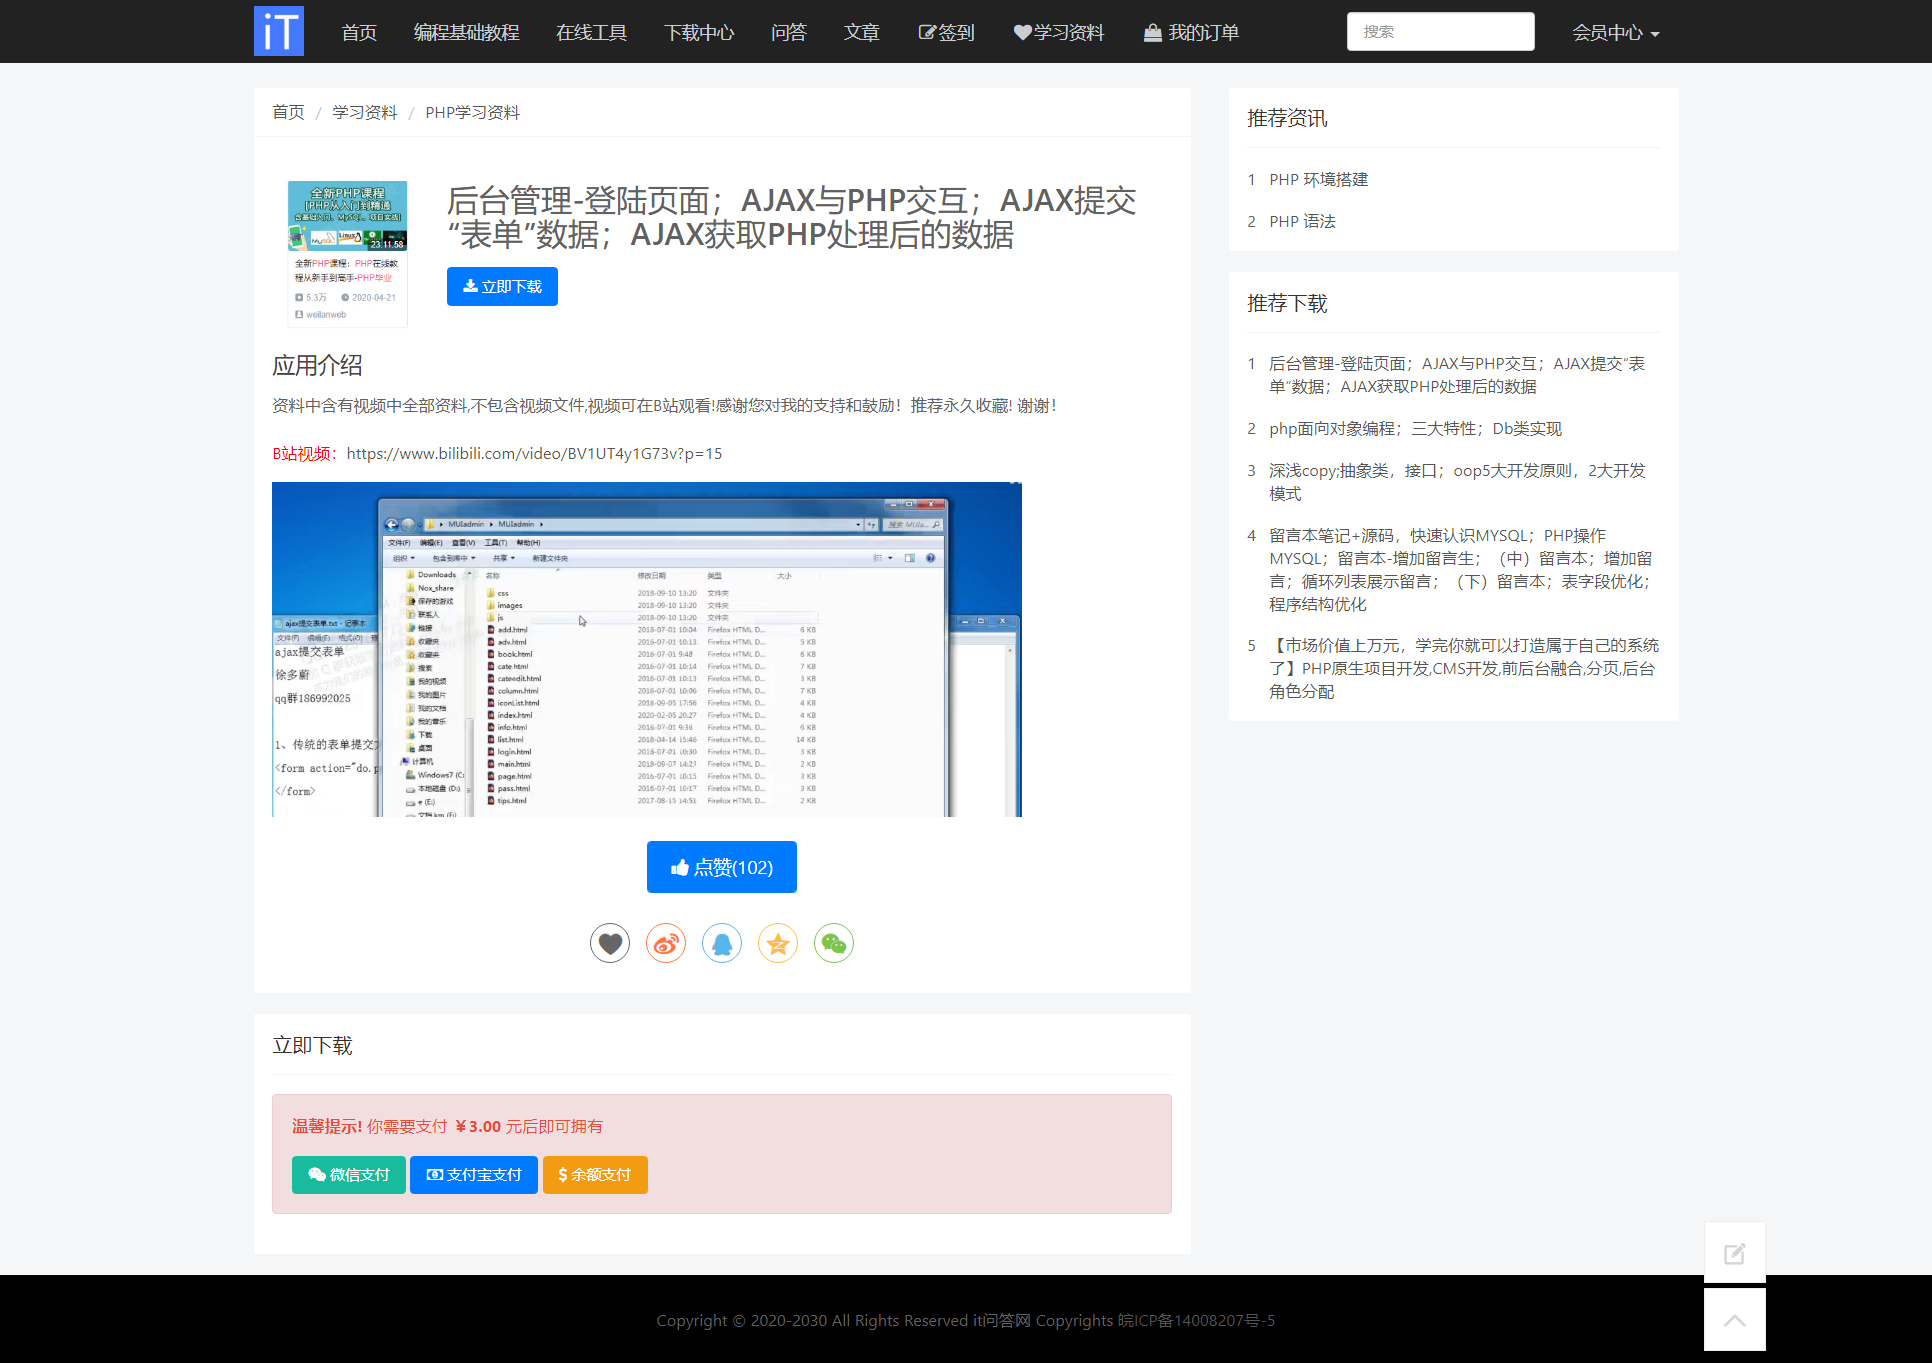This screenshot has width=1932, height=1363.
Task: Open 文章 menu item
Action: point(862,32)
